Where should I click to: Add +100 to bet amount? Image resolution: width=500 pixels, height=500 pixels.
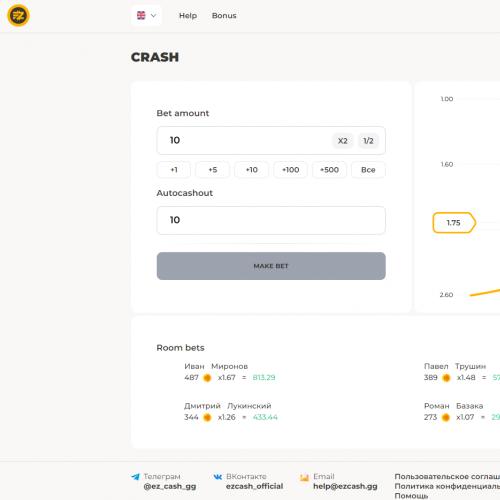click(291, 170)
